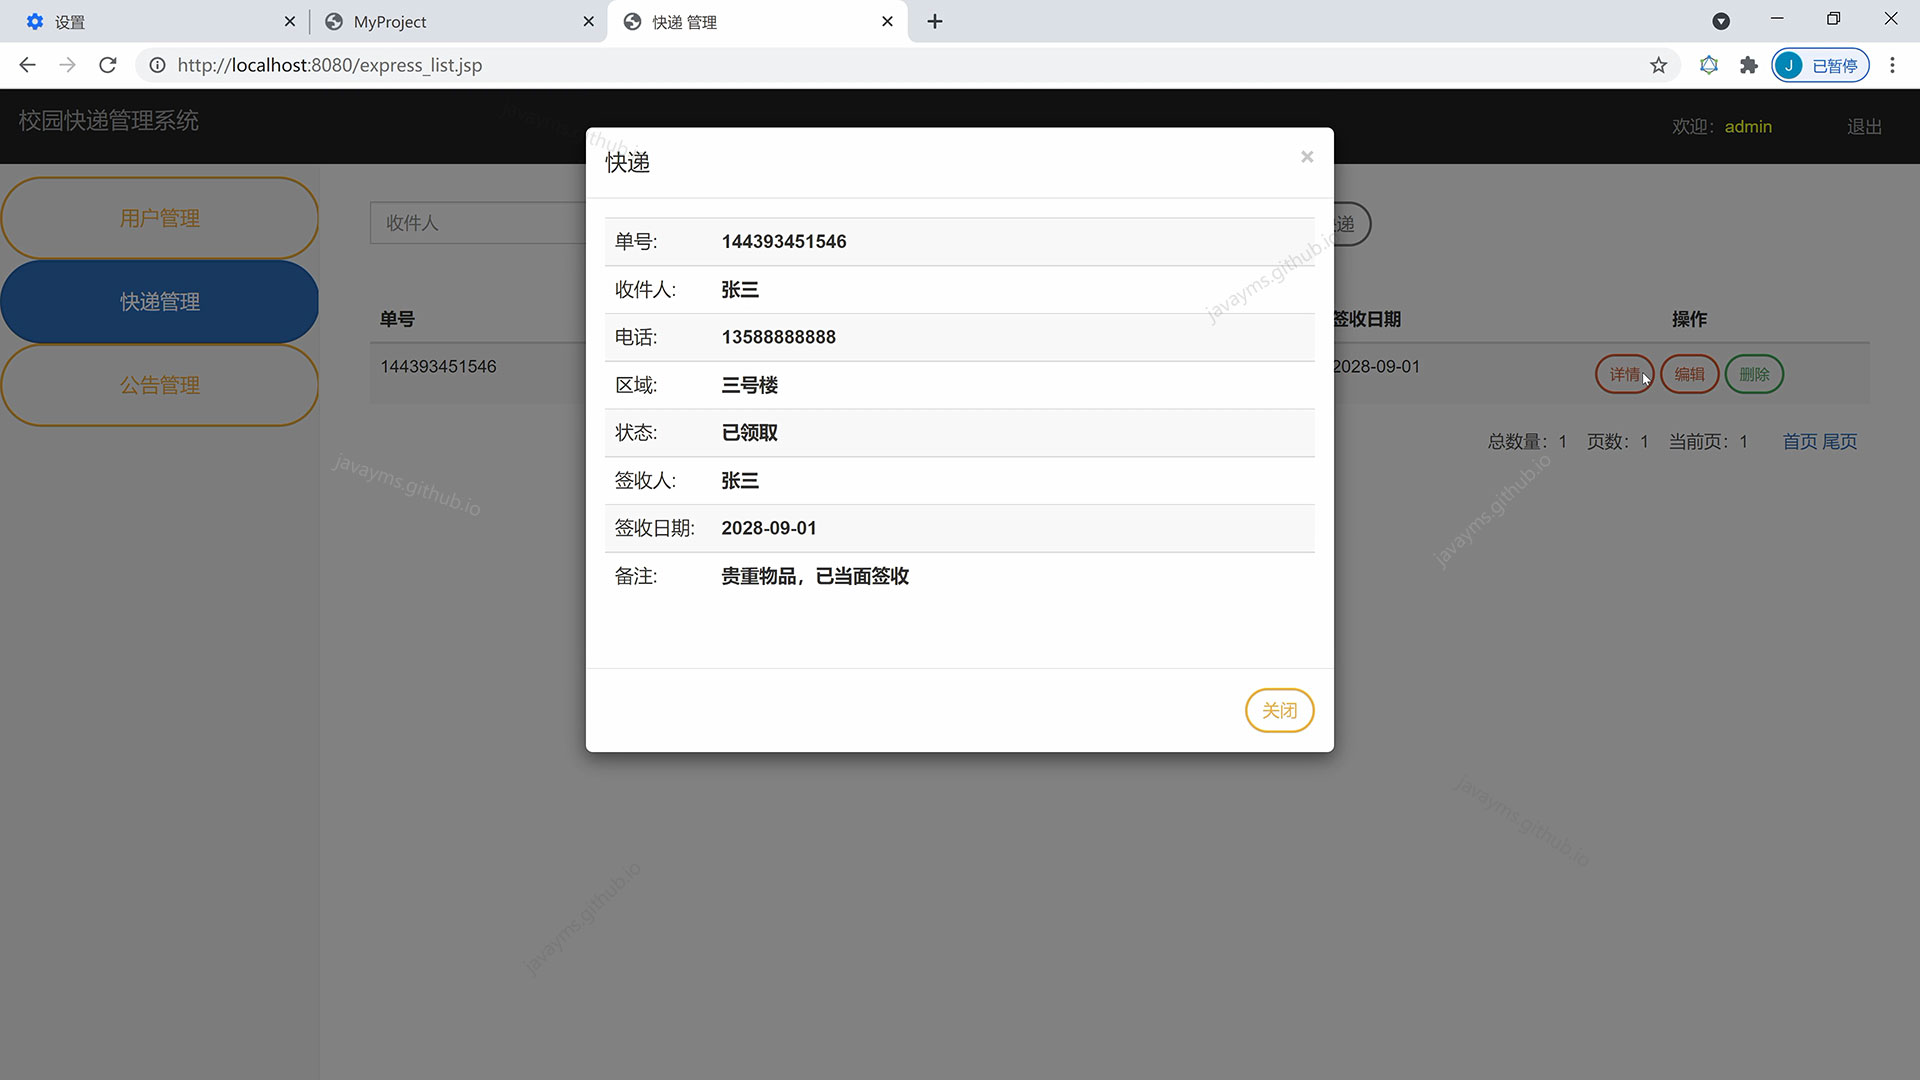This screenshot has width=1920, height=1080.
Task: Close the 快递 dialog with X icon
Action: pos(1306,157)
